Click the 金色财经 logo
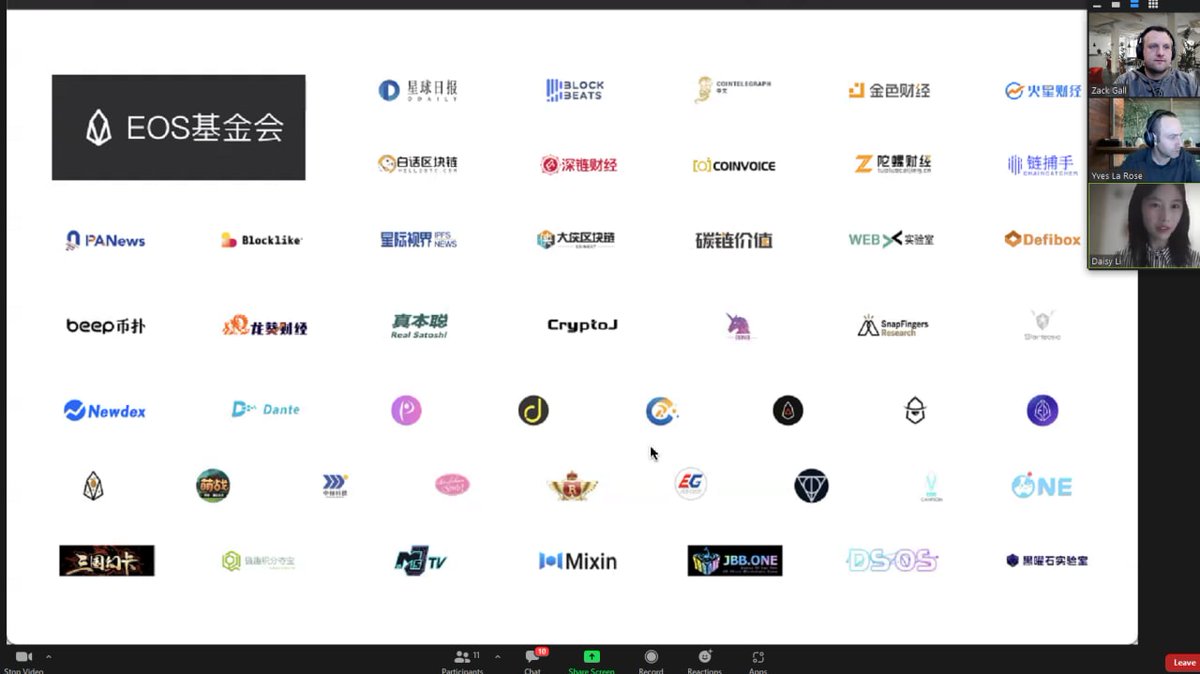This screenshot has height=674, width=1200. click(889, 90)
